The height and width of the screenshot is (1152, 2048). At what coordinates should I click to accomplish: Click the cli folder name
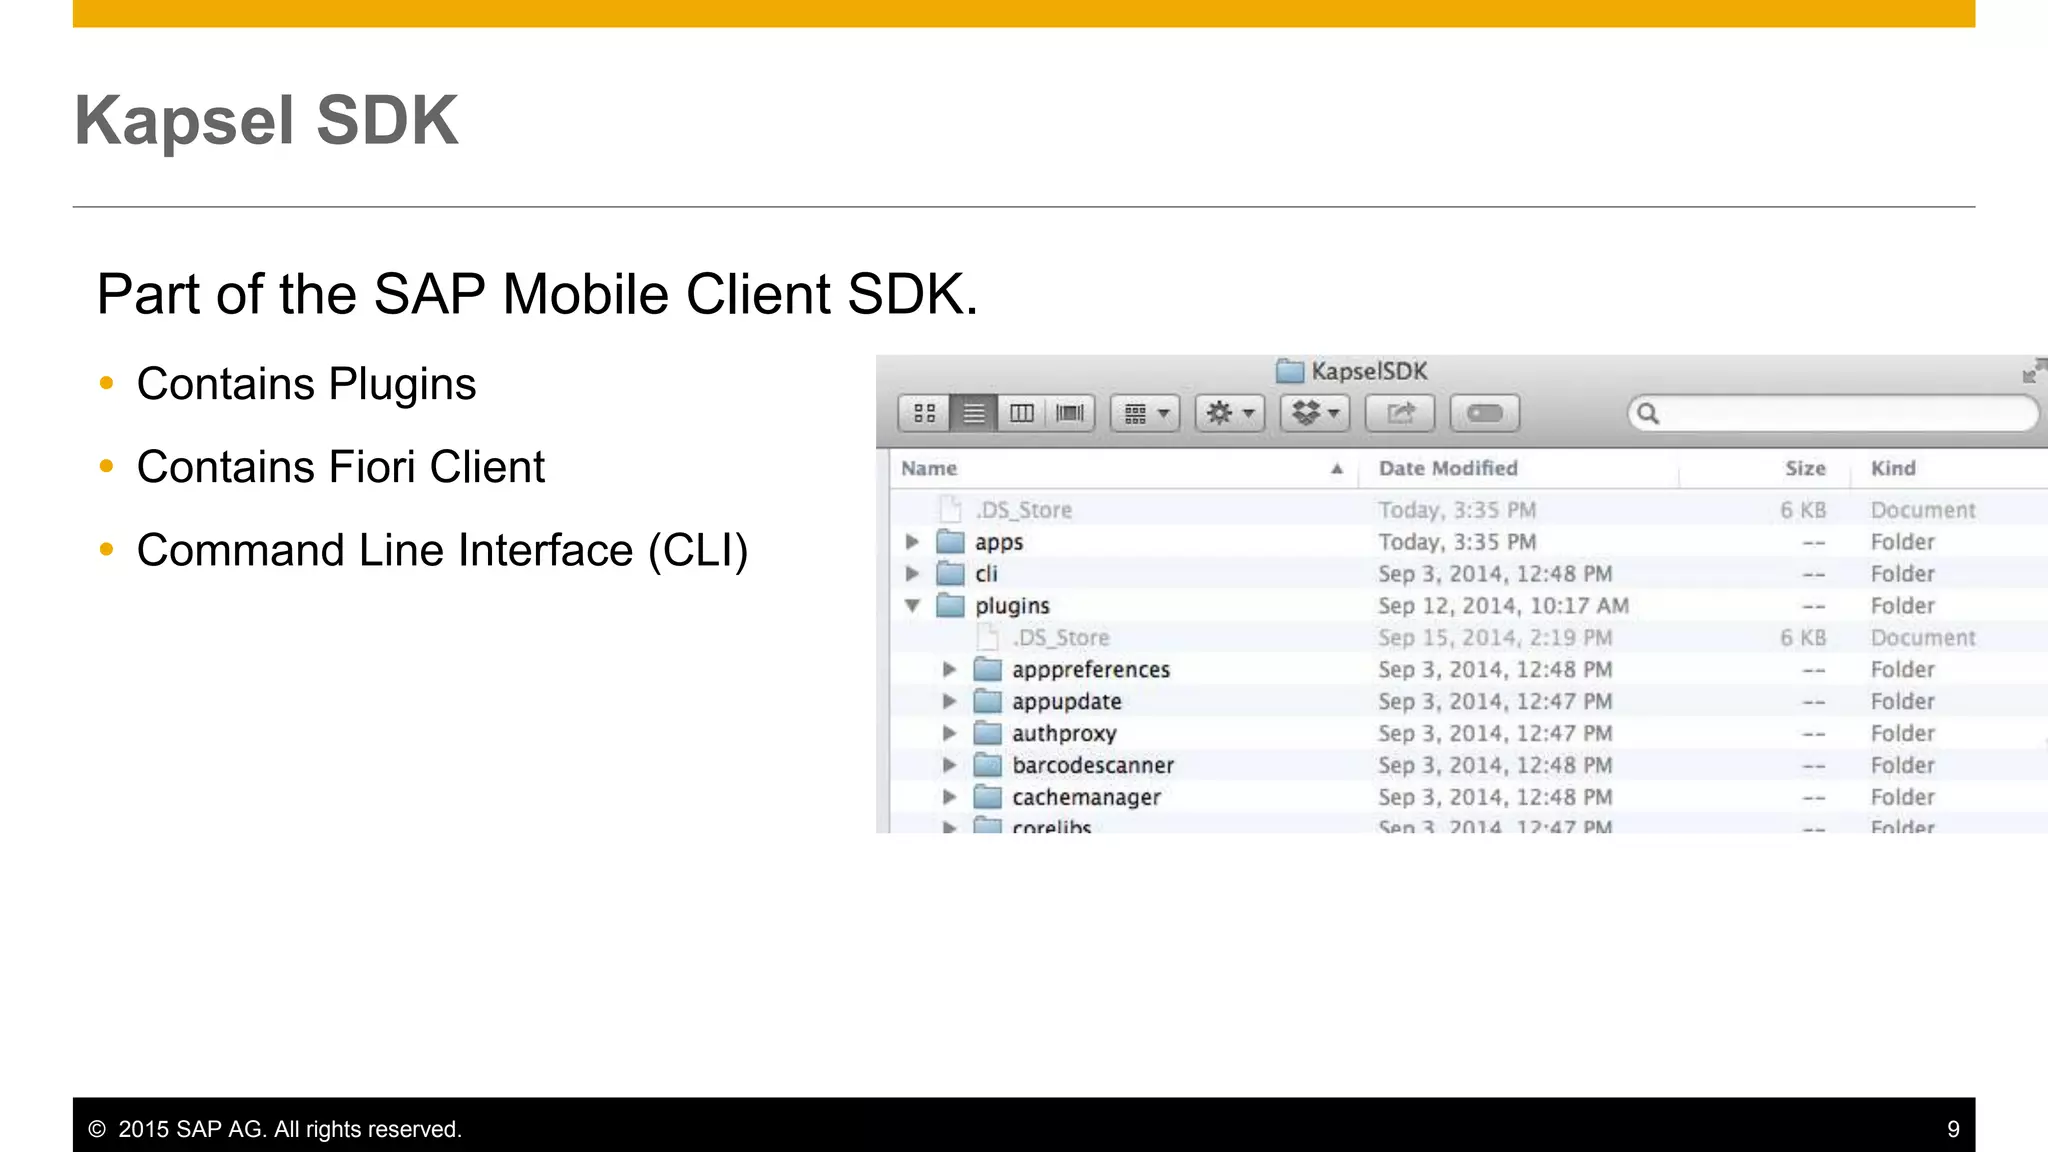986,574
